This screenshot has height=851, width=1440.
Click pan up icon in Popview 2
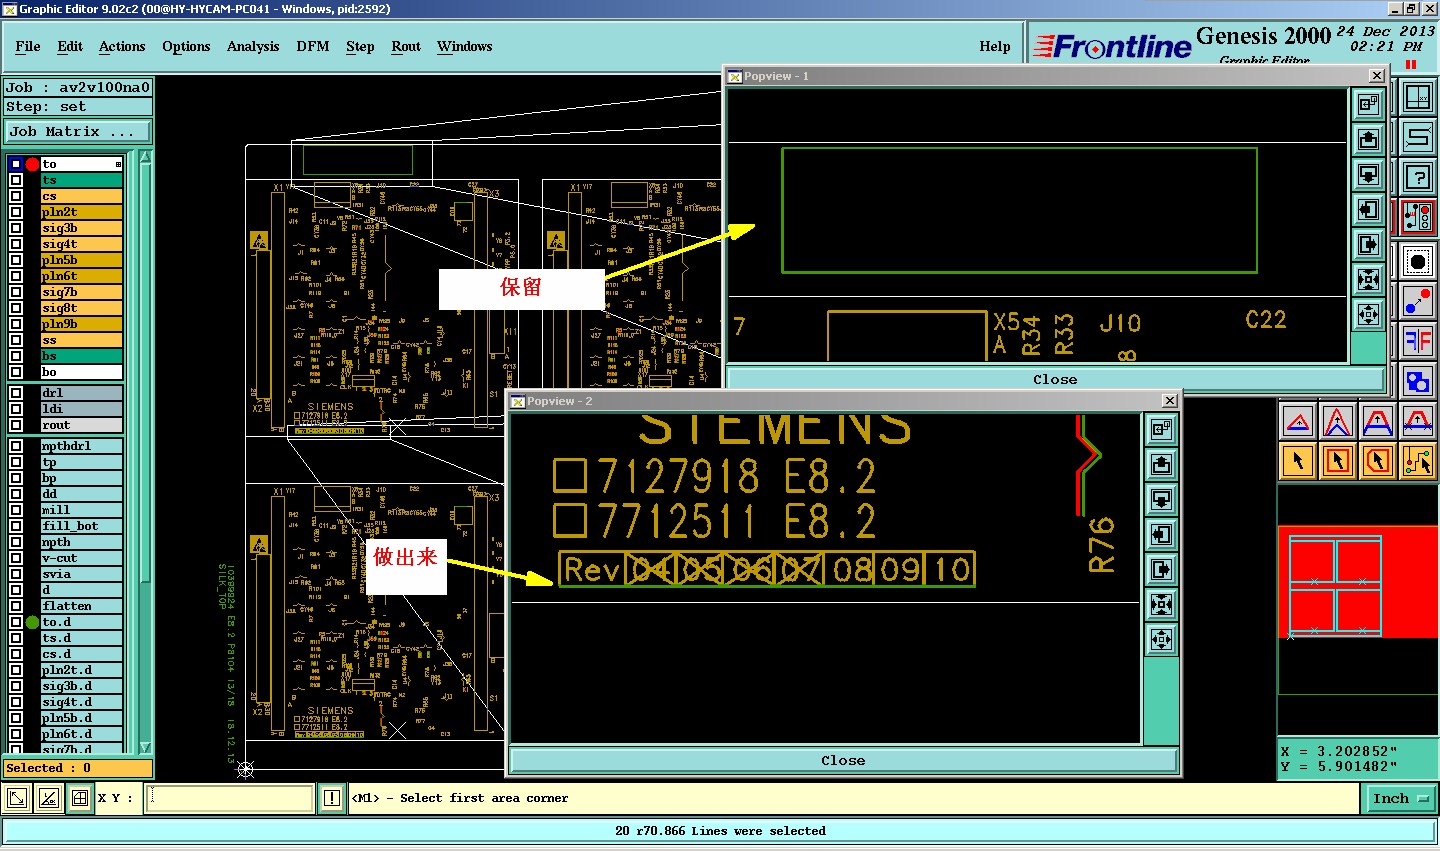(1161, 464)
